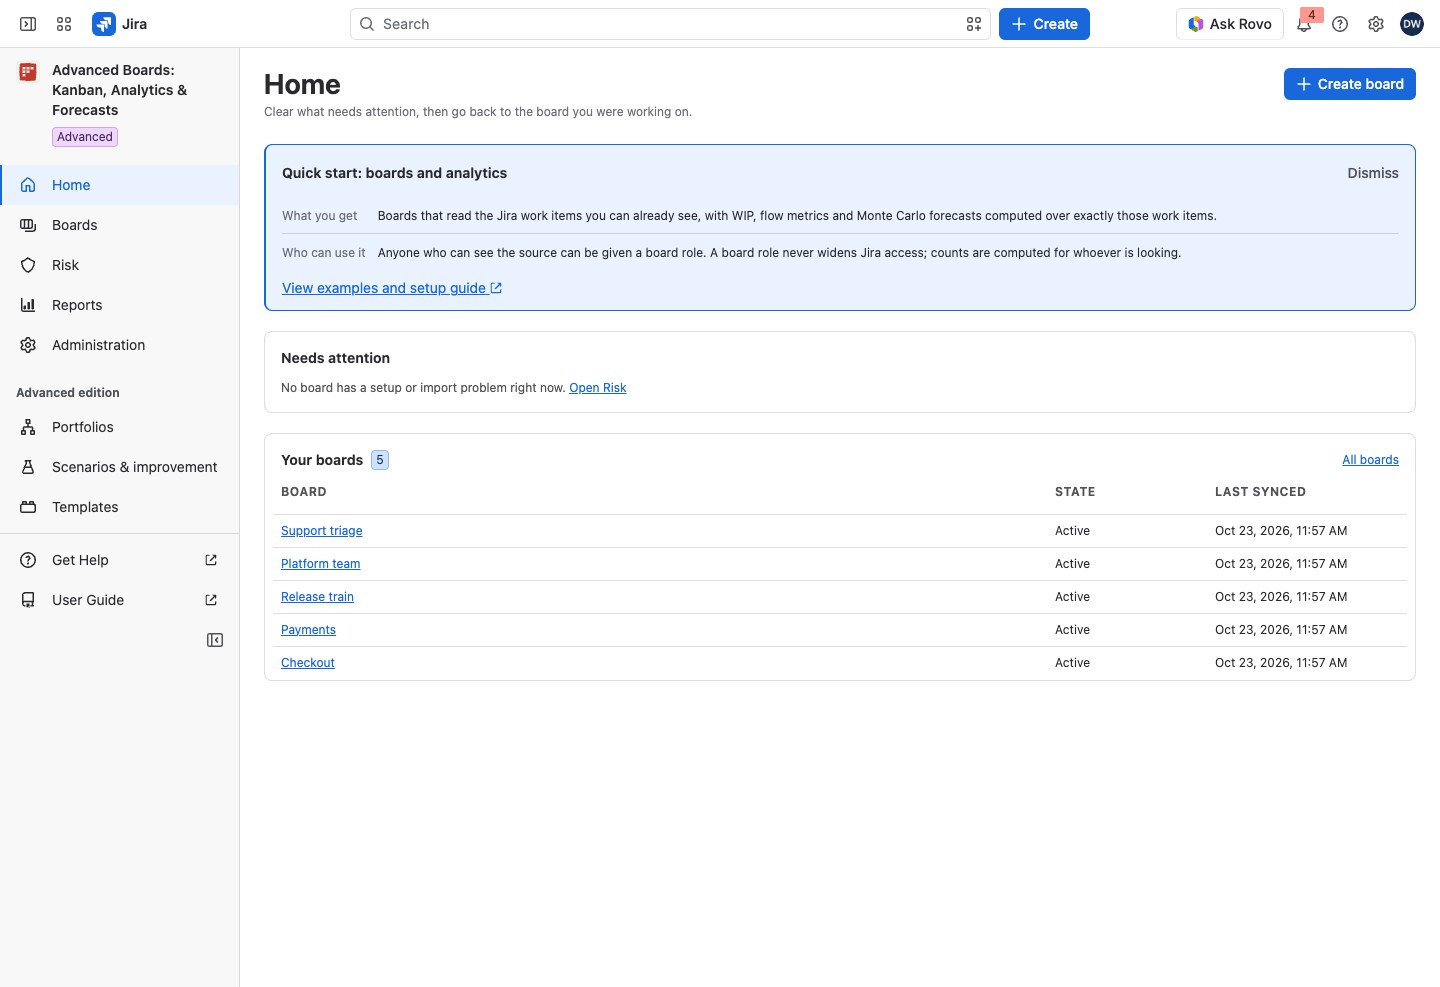
Task: Open Administration in the sidebar
Action: [120, 345]
